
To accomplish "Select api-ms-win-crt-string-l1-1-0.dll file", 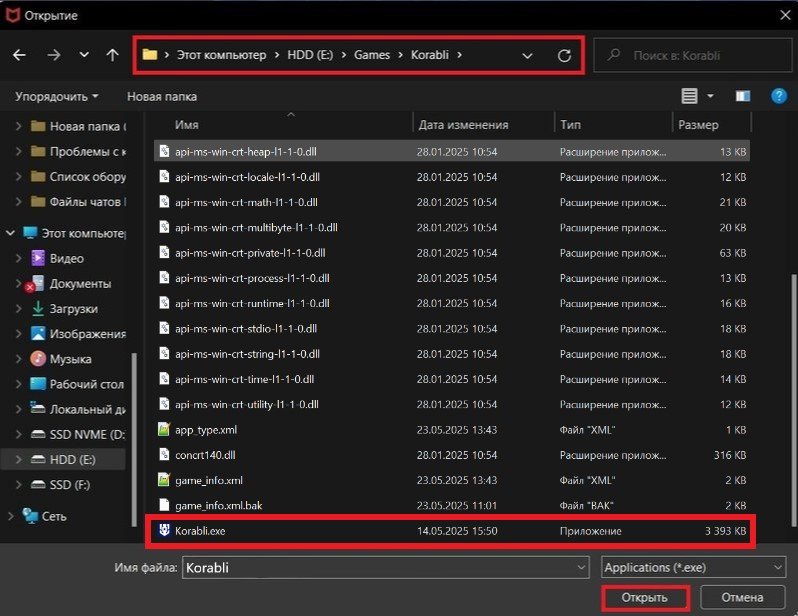I will pos(452,354).
